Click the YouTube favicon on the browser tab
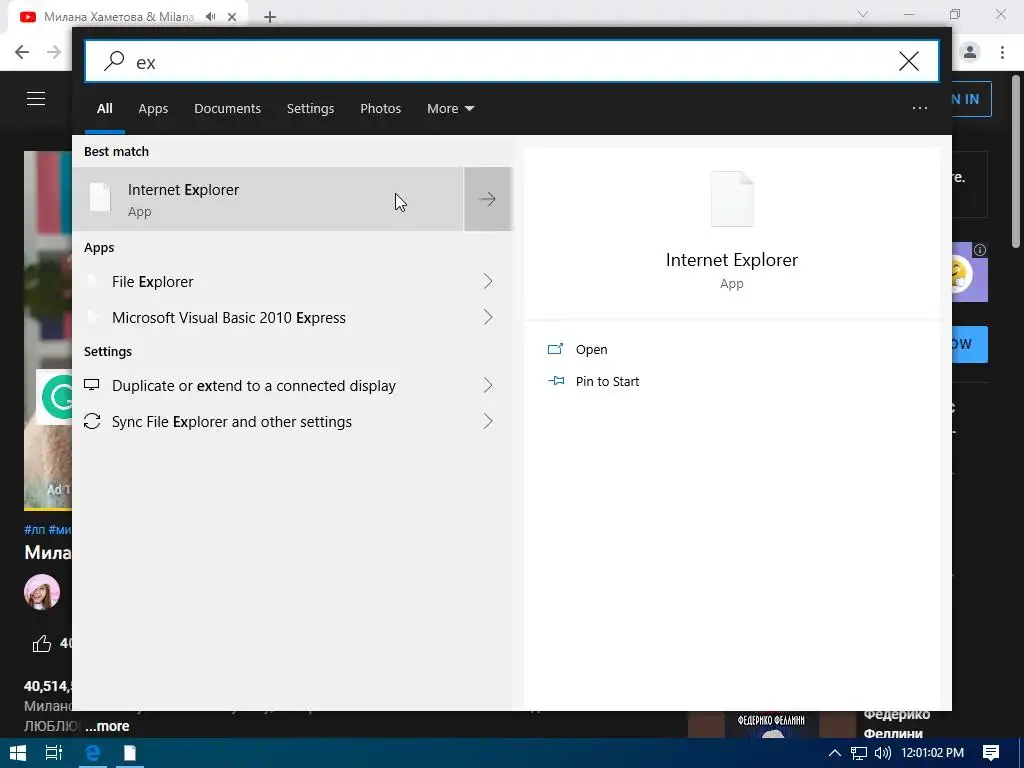 click(27, 17)
